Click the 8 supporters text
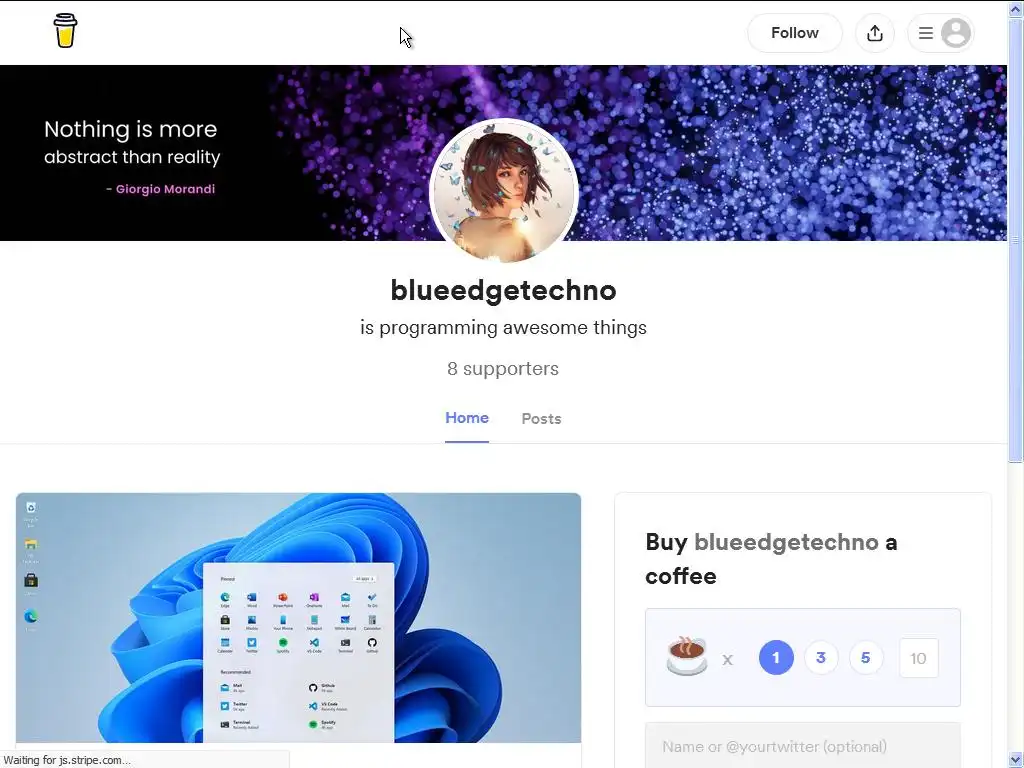The image size is (1024, 768). tap(503, 368)
